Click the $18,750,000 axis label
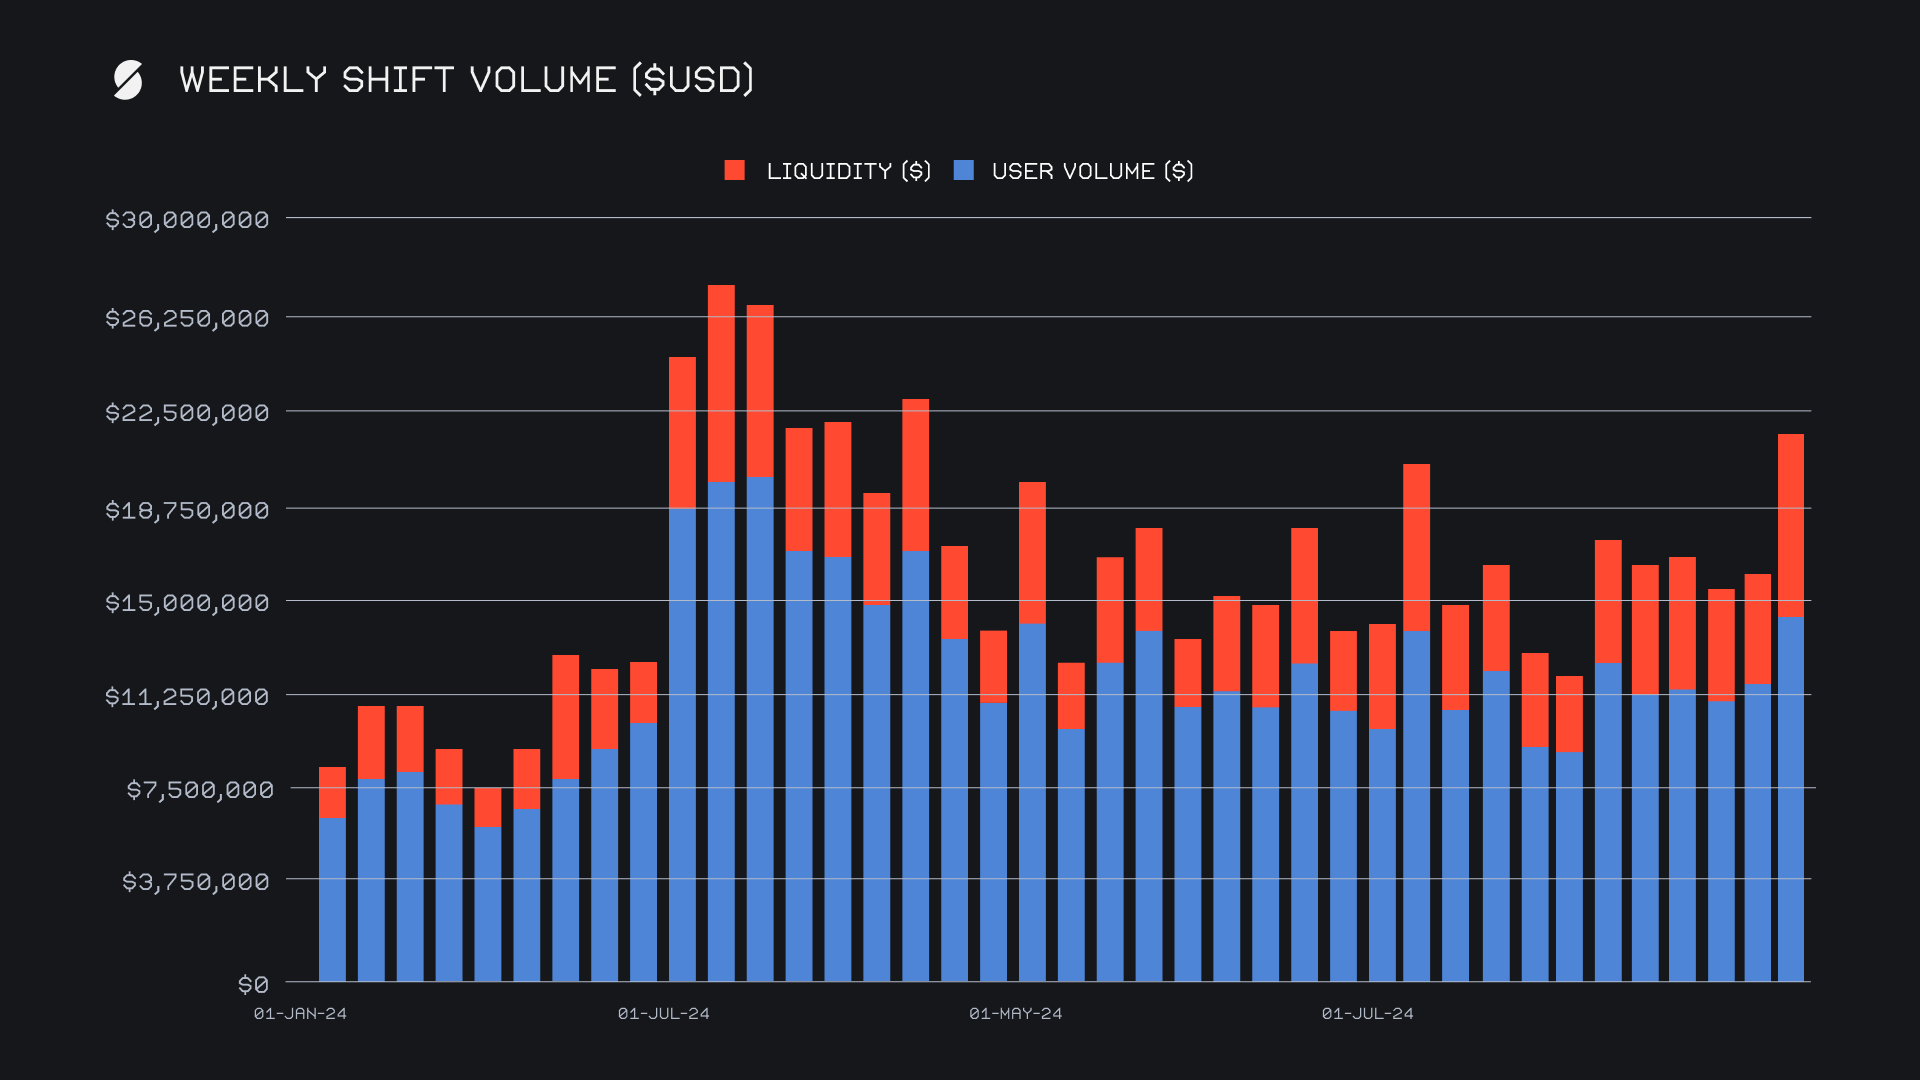 pos(187,511)
